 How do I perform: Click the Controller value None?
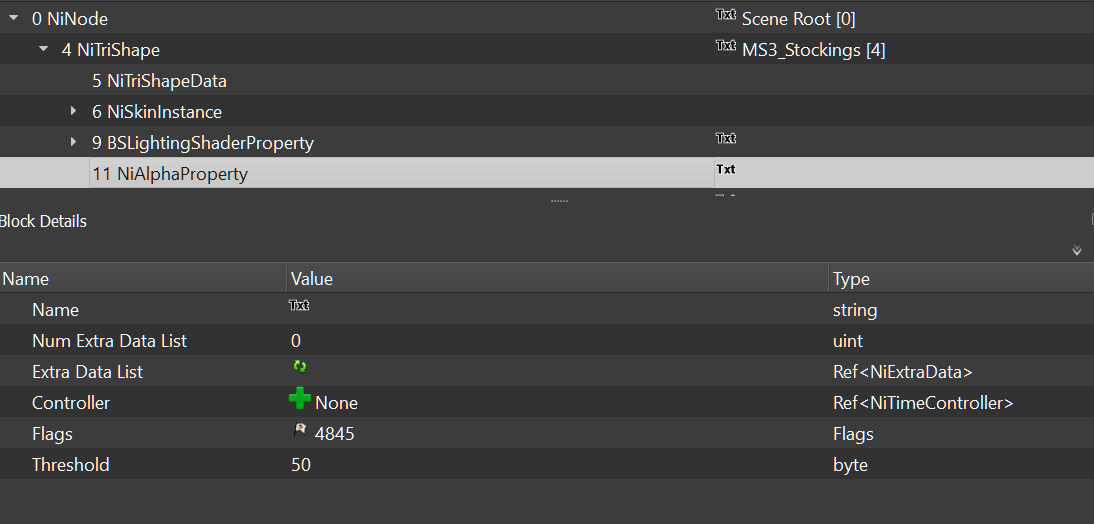click(336, 403)
